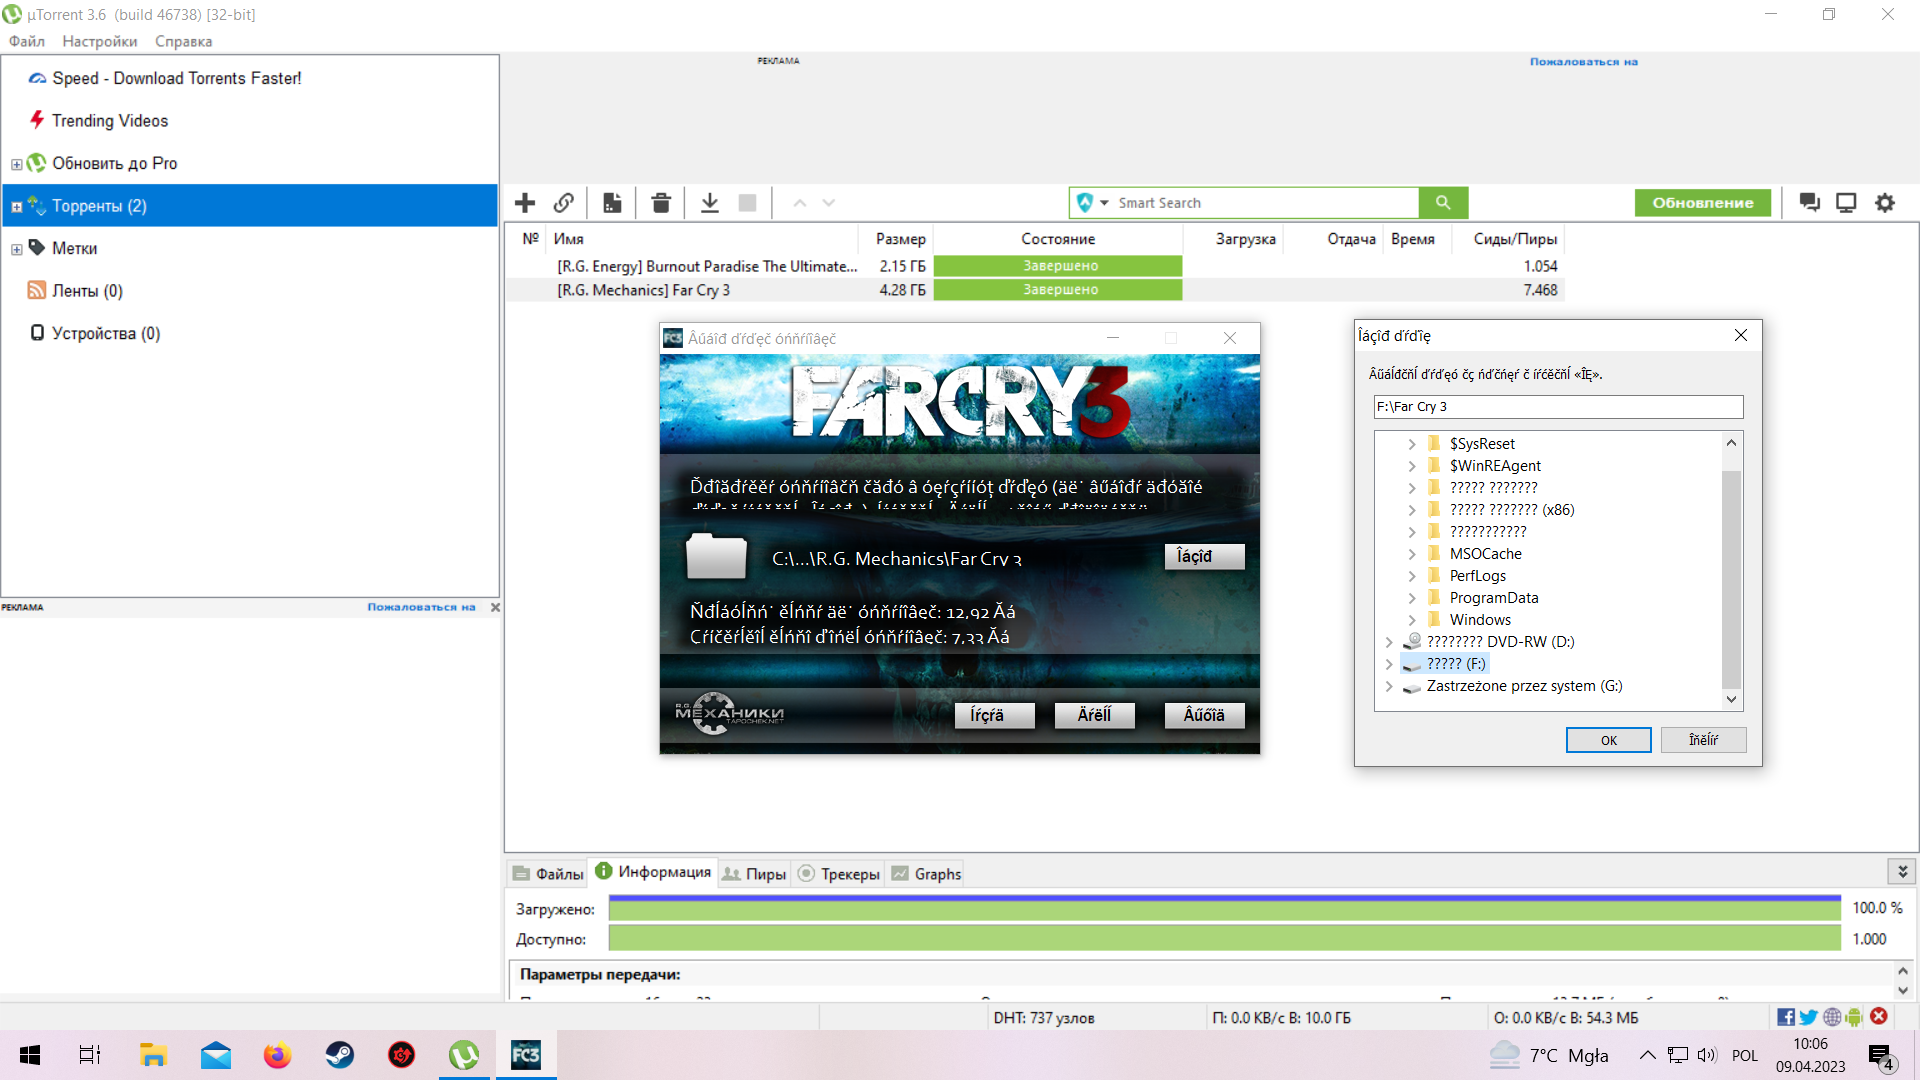Click the green Smart Search magnifier button
Viewport: 1920px width, 1080px height.
pos(1442,203)
